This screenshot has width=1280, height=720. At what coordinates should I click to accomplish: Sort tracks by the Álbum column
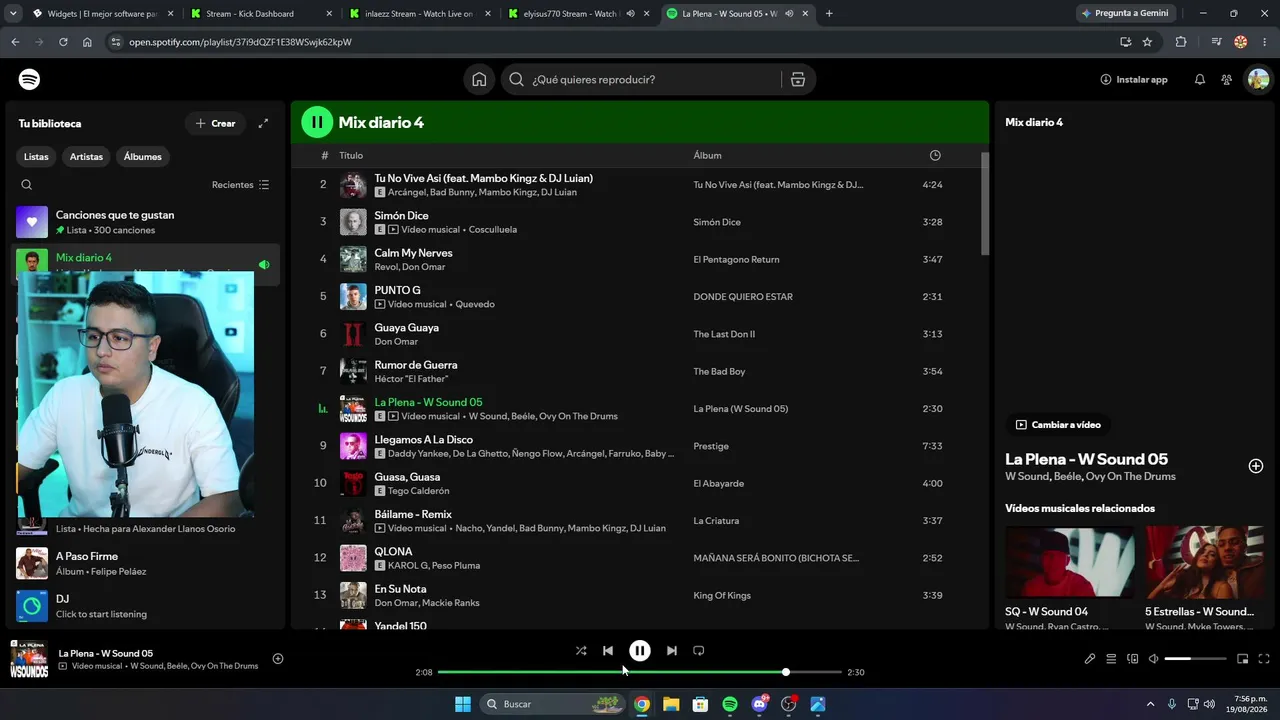point(707,156)
